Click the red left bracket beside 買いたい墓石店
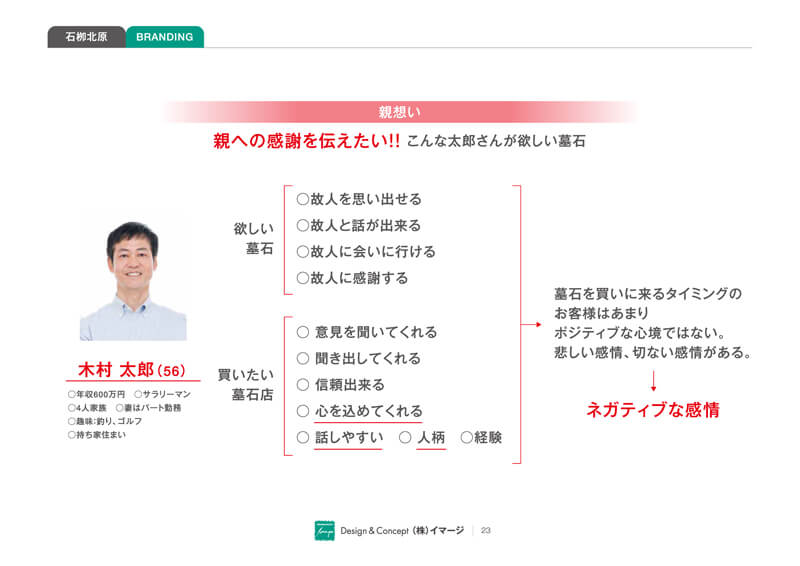Viewport: 800px width, 566px height. [x=286, y=385]
